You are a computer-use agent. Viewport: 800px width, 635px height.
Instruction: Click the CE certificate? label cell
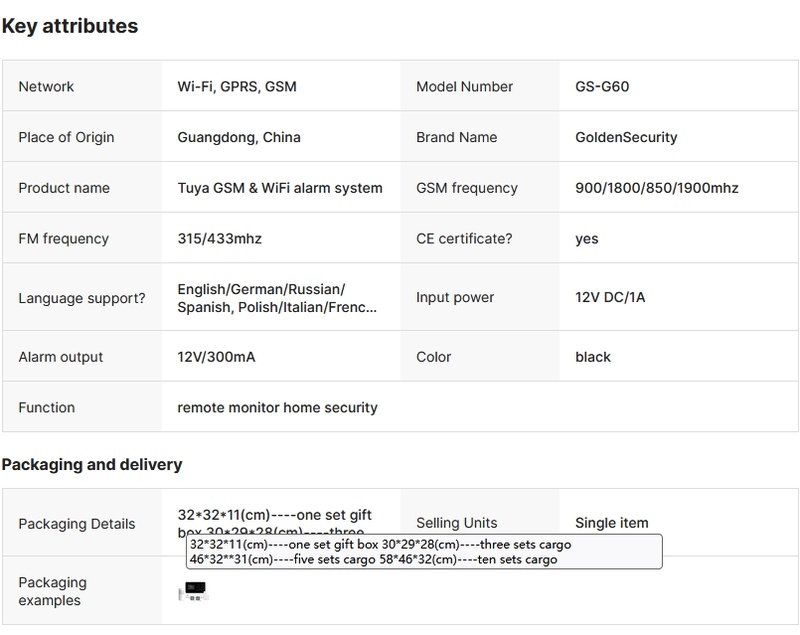[x=464, y=239]
